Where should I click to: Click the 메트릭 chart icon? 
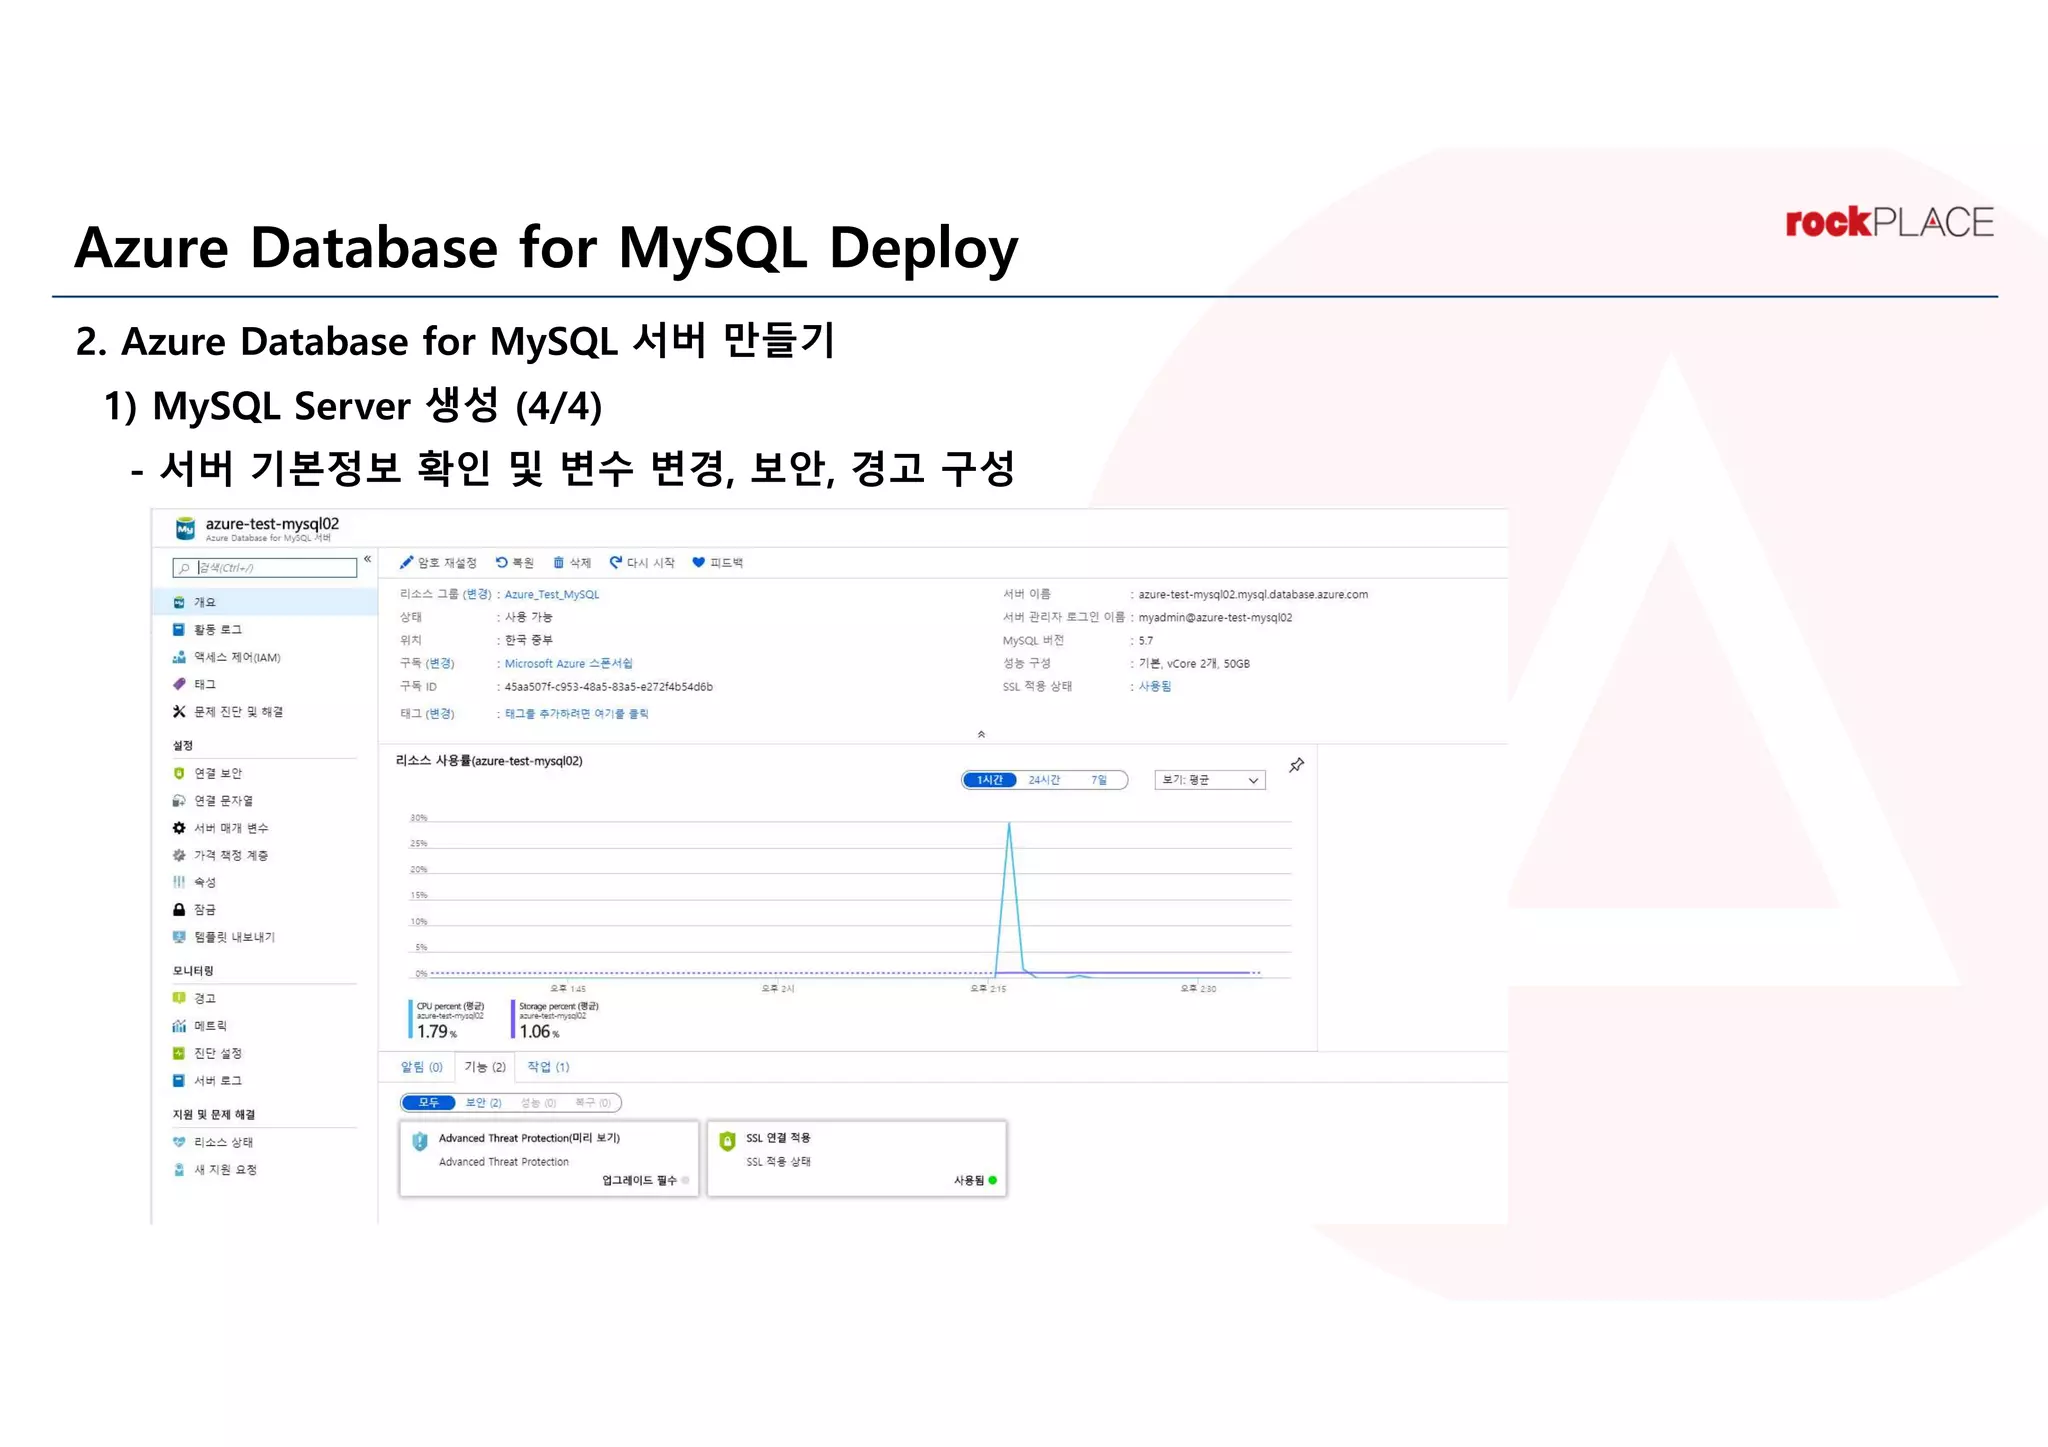179,1025
